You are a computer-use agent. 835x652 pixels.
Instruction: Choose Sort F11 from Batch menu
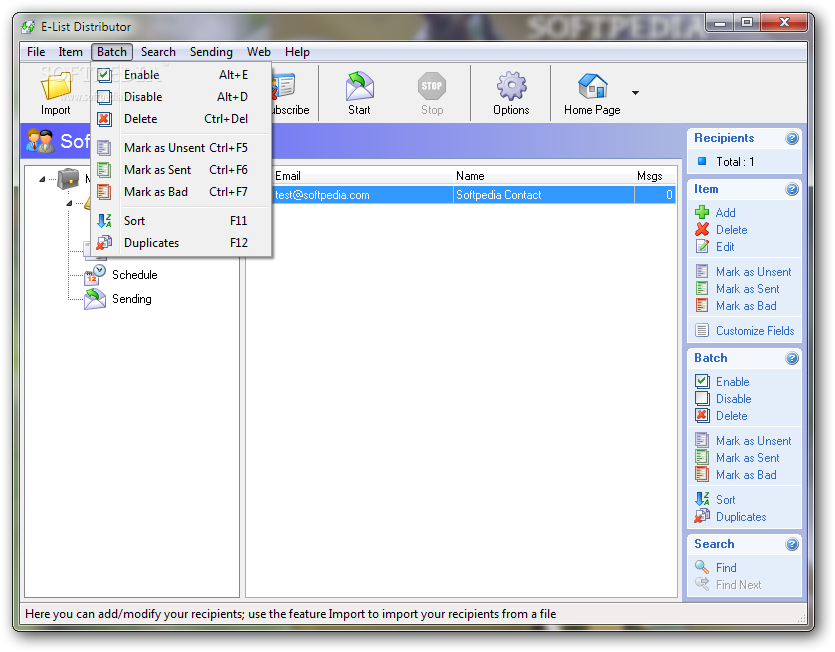click(x=181, y=221)
